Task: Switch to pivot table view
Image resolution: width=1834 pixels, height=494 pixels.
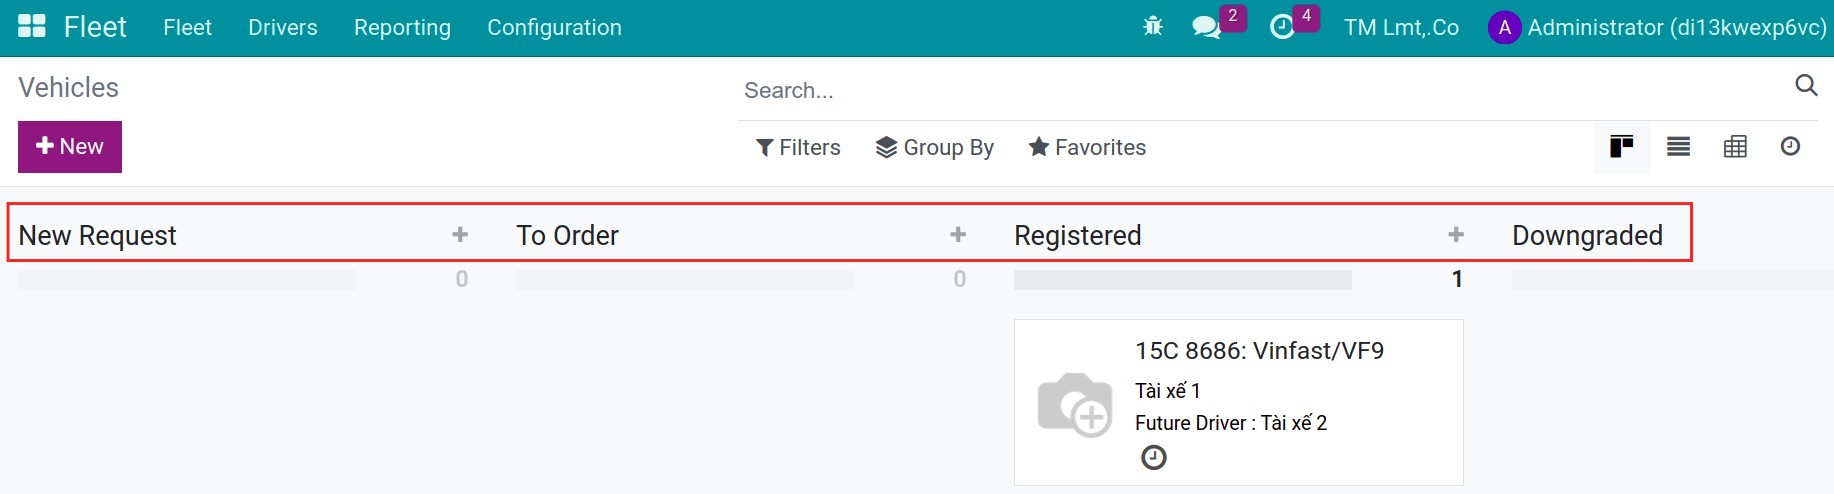Action: tap(1735, 147)
